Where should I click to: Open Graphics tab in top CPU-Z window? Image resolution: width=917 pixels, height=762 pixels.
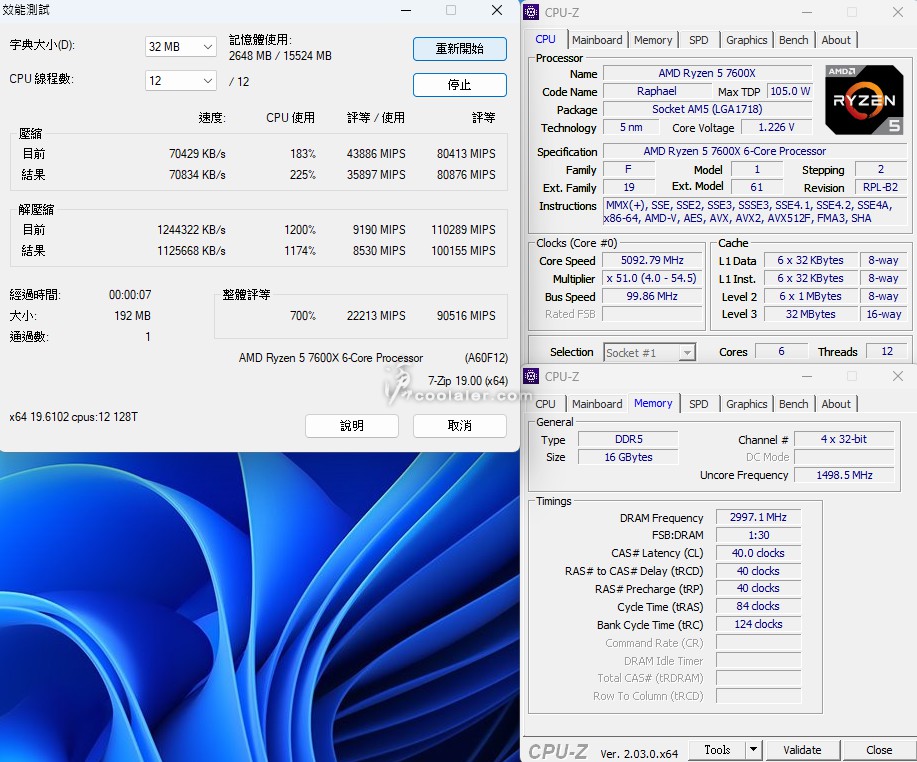tap(746, 40)
